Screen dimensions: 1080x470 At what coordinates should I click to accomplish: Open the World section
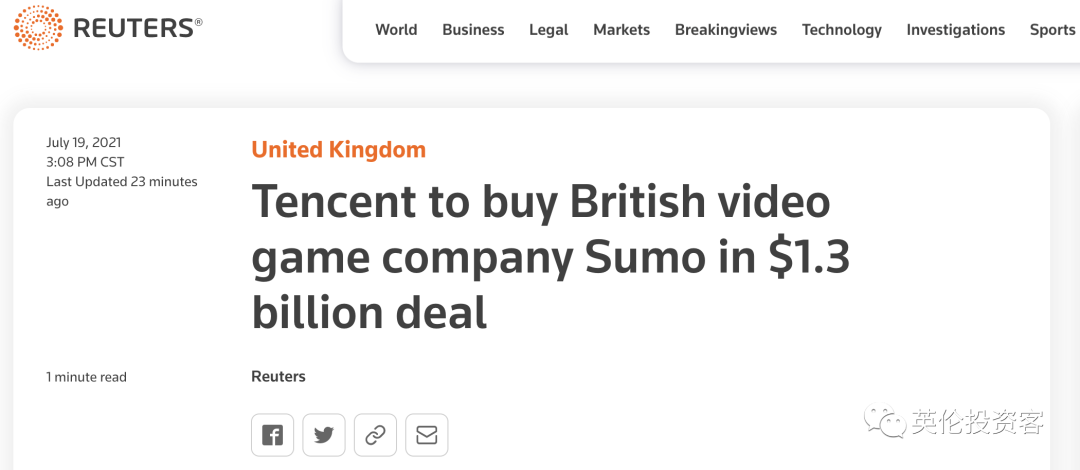396,30
